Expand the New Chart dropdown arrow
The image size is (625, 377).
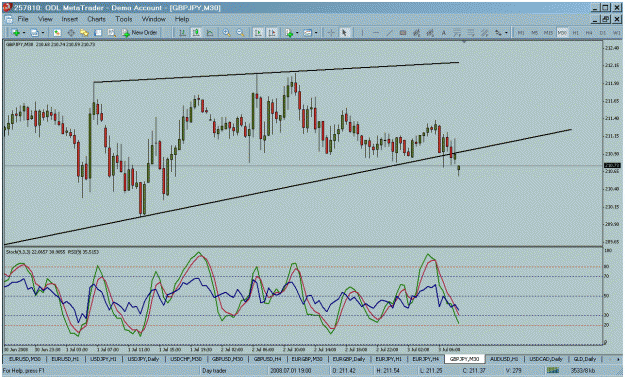pyautogui.click(x=24, y=33)
